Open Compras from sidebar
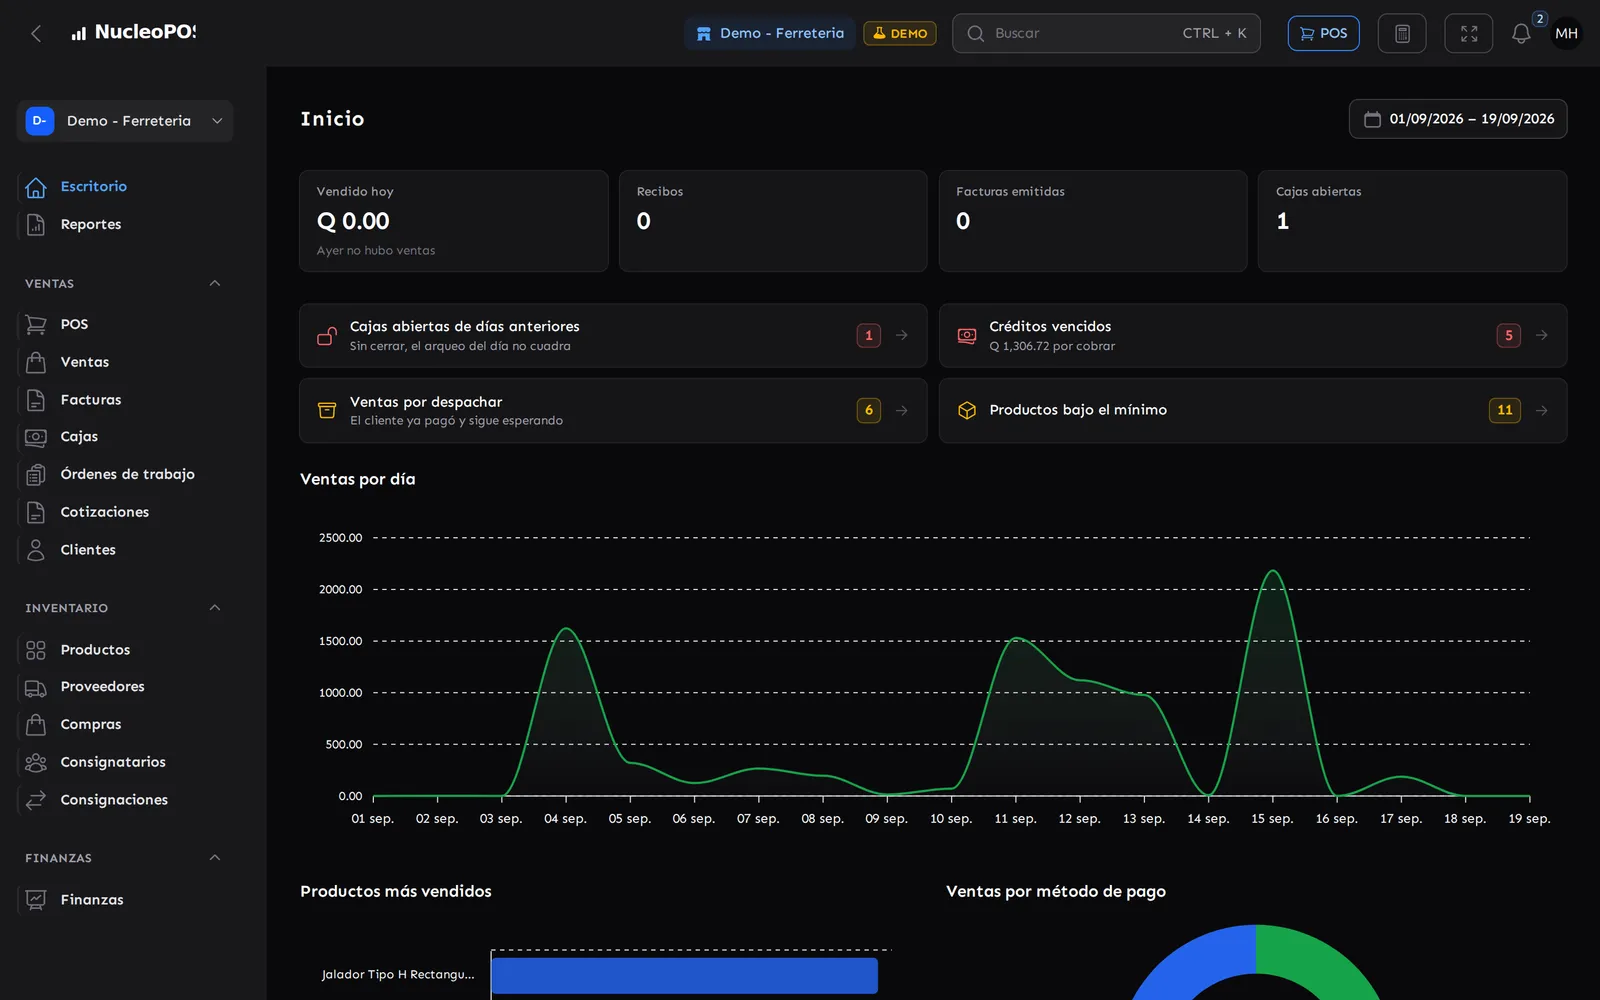 click(x=91, y=725)
